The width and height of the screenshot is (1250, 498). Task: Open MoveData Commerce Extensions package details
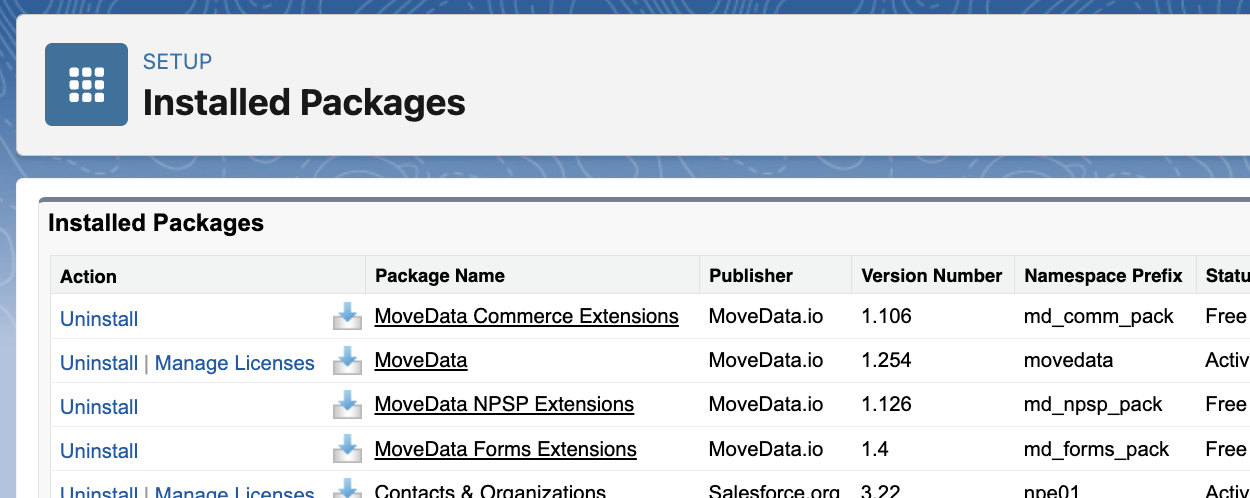coord(526,317)
